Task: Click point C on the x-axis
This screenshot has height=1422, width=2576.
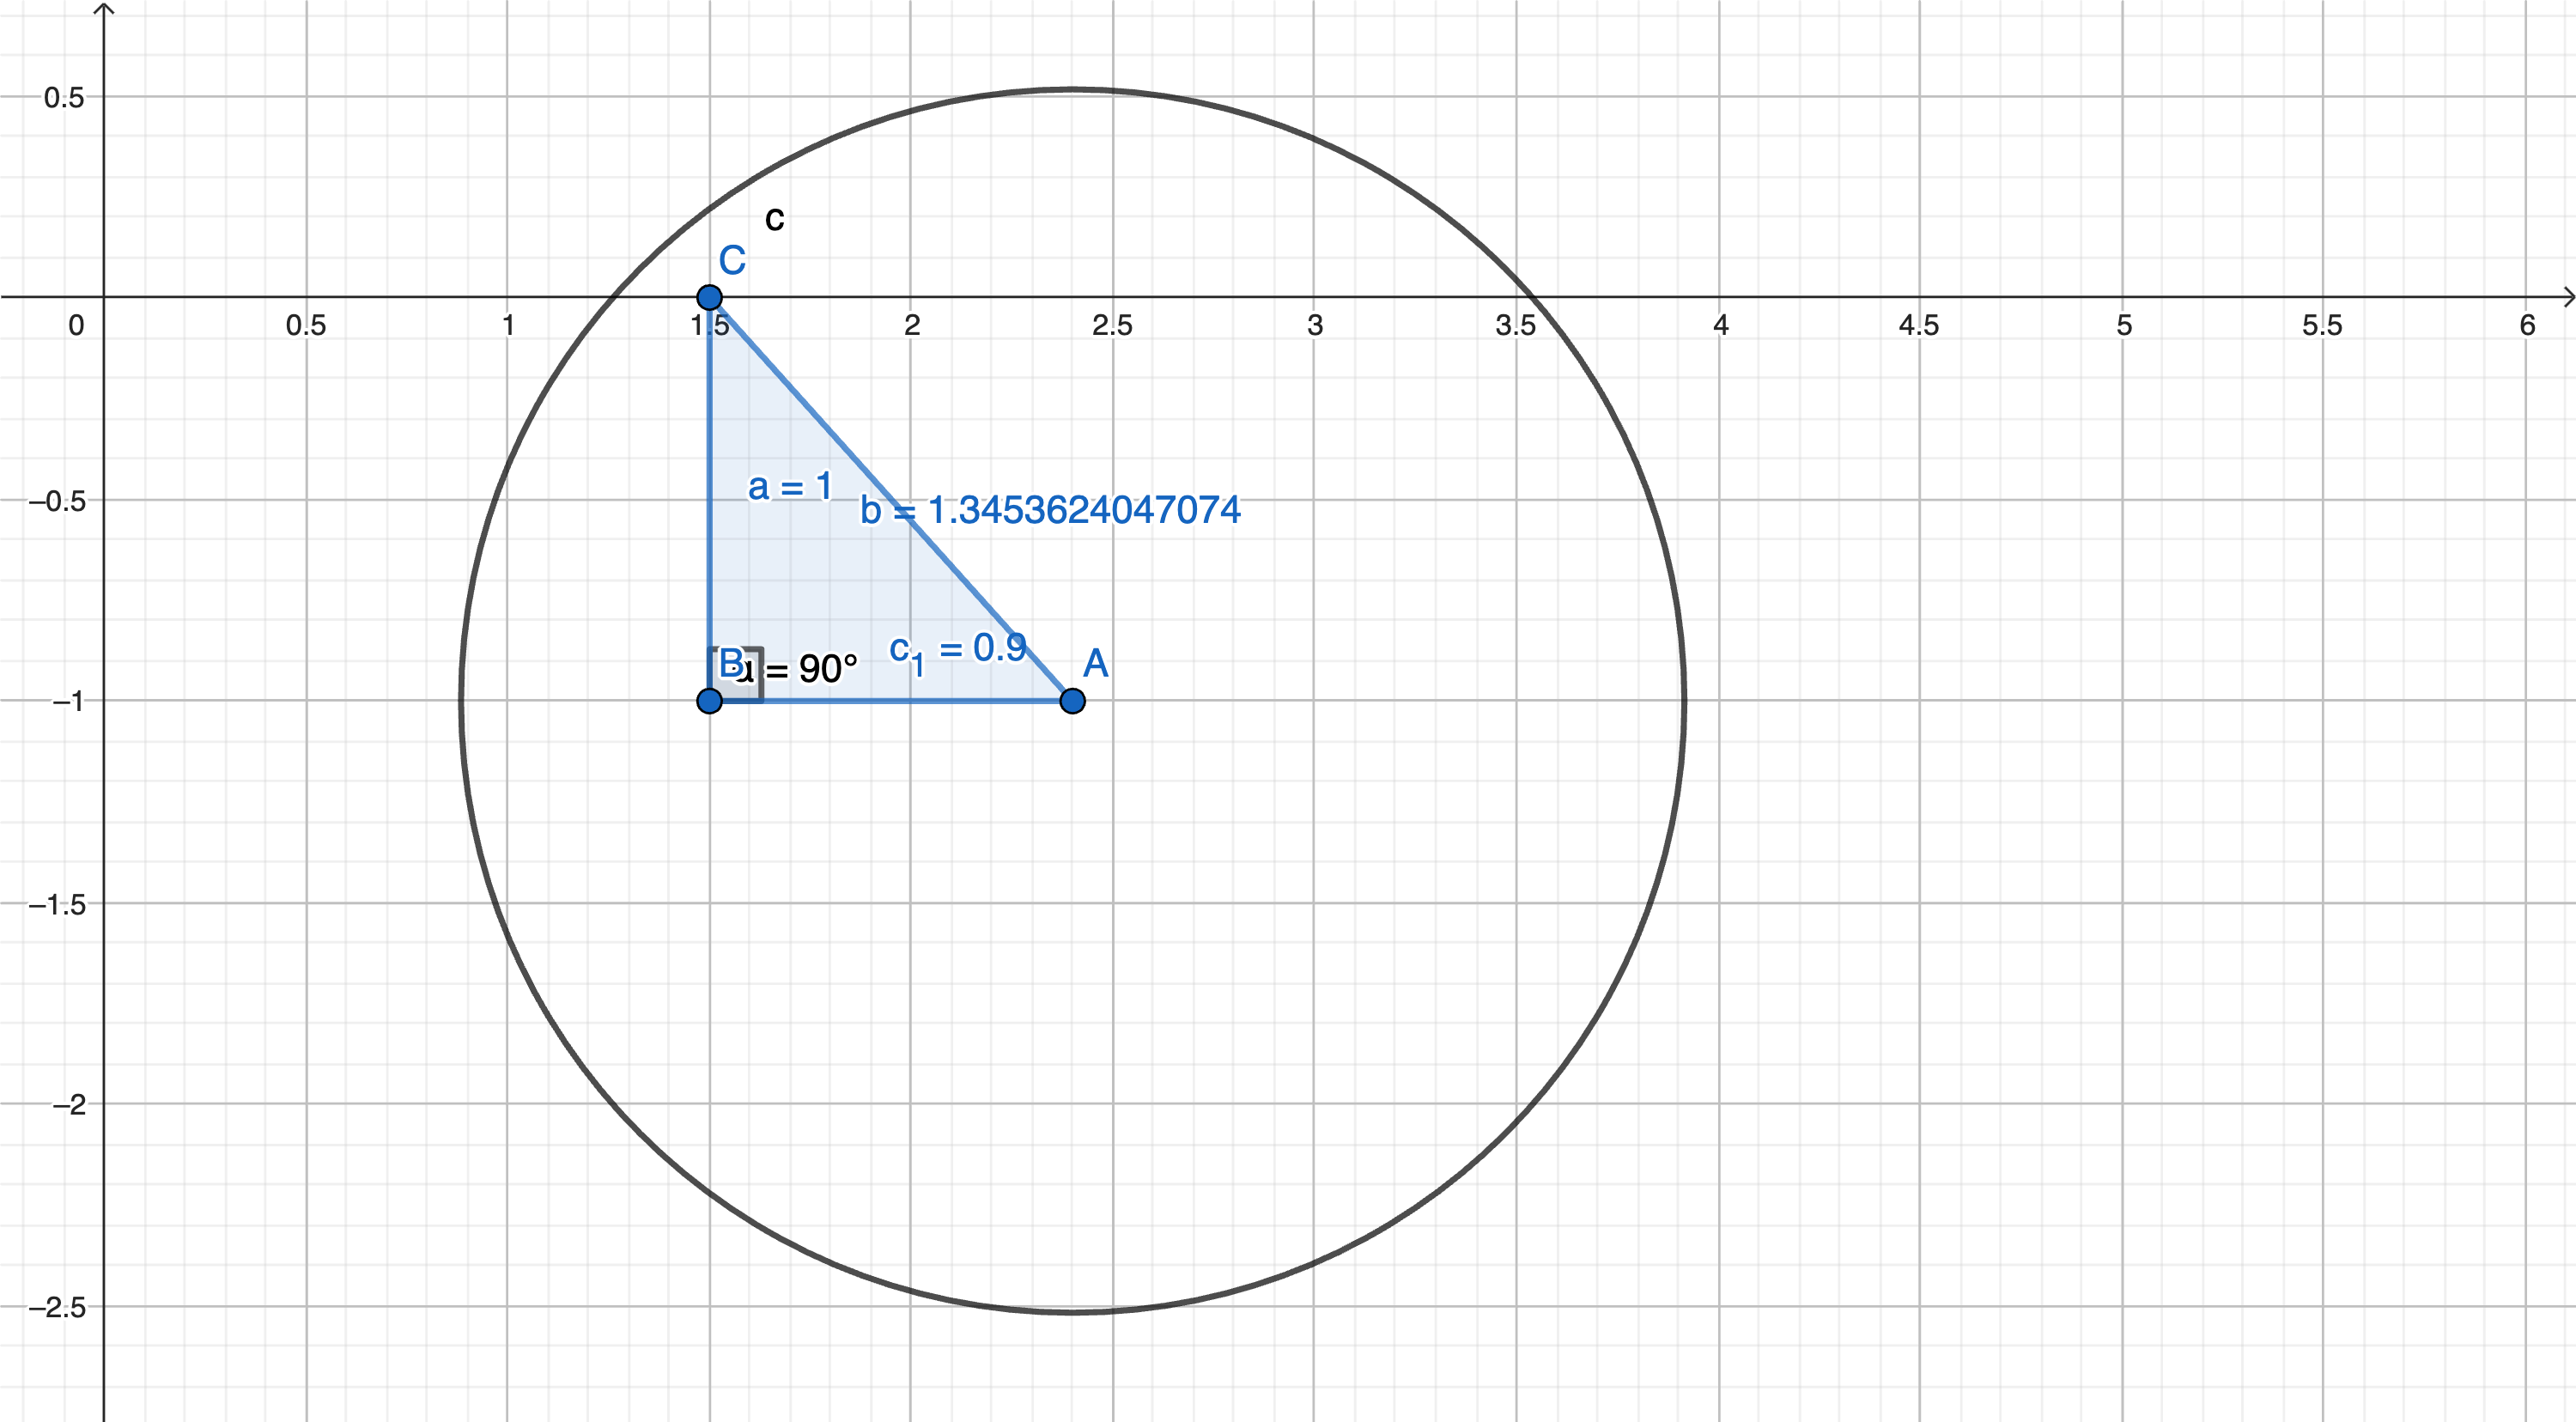Action: click(x=709, y=297)
